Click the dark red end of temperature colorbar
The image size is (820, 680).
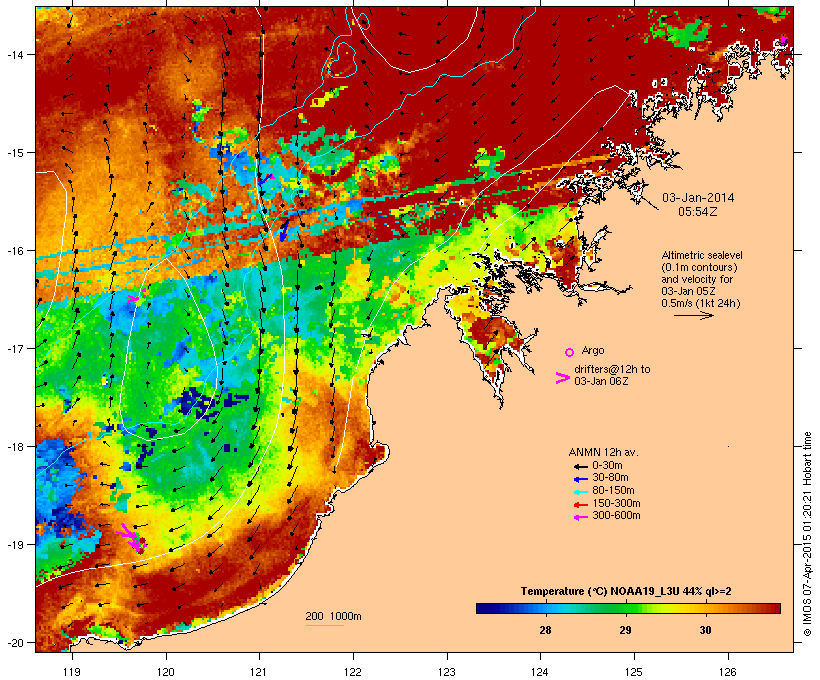pos(776,608)
